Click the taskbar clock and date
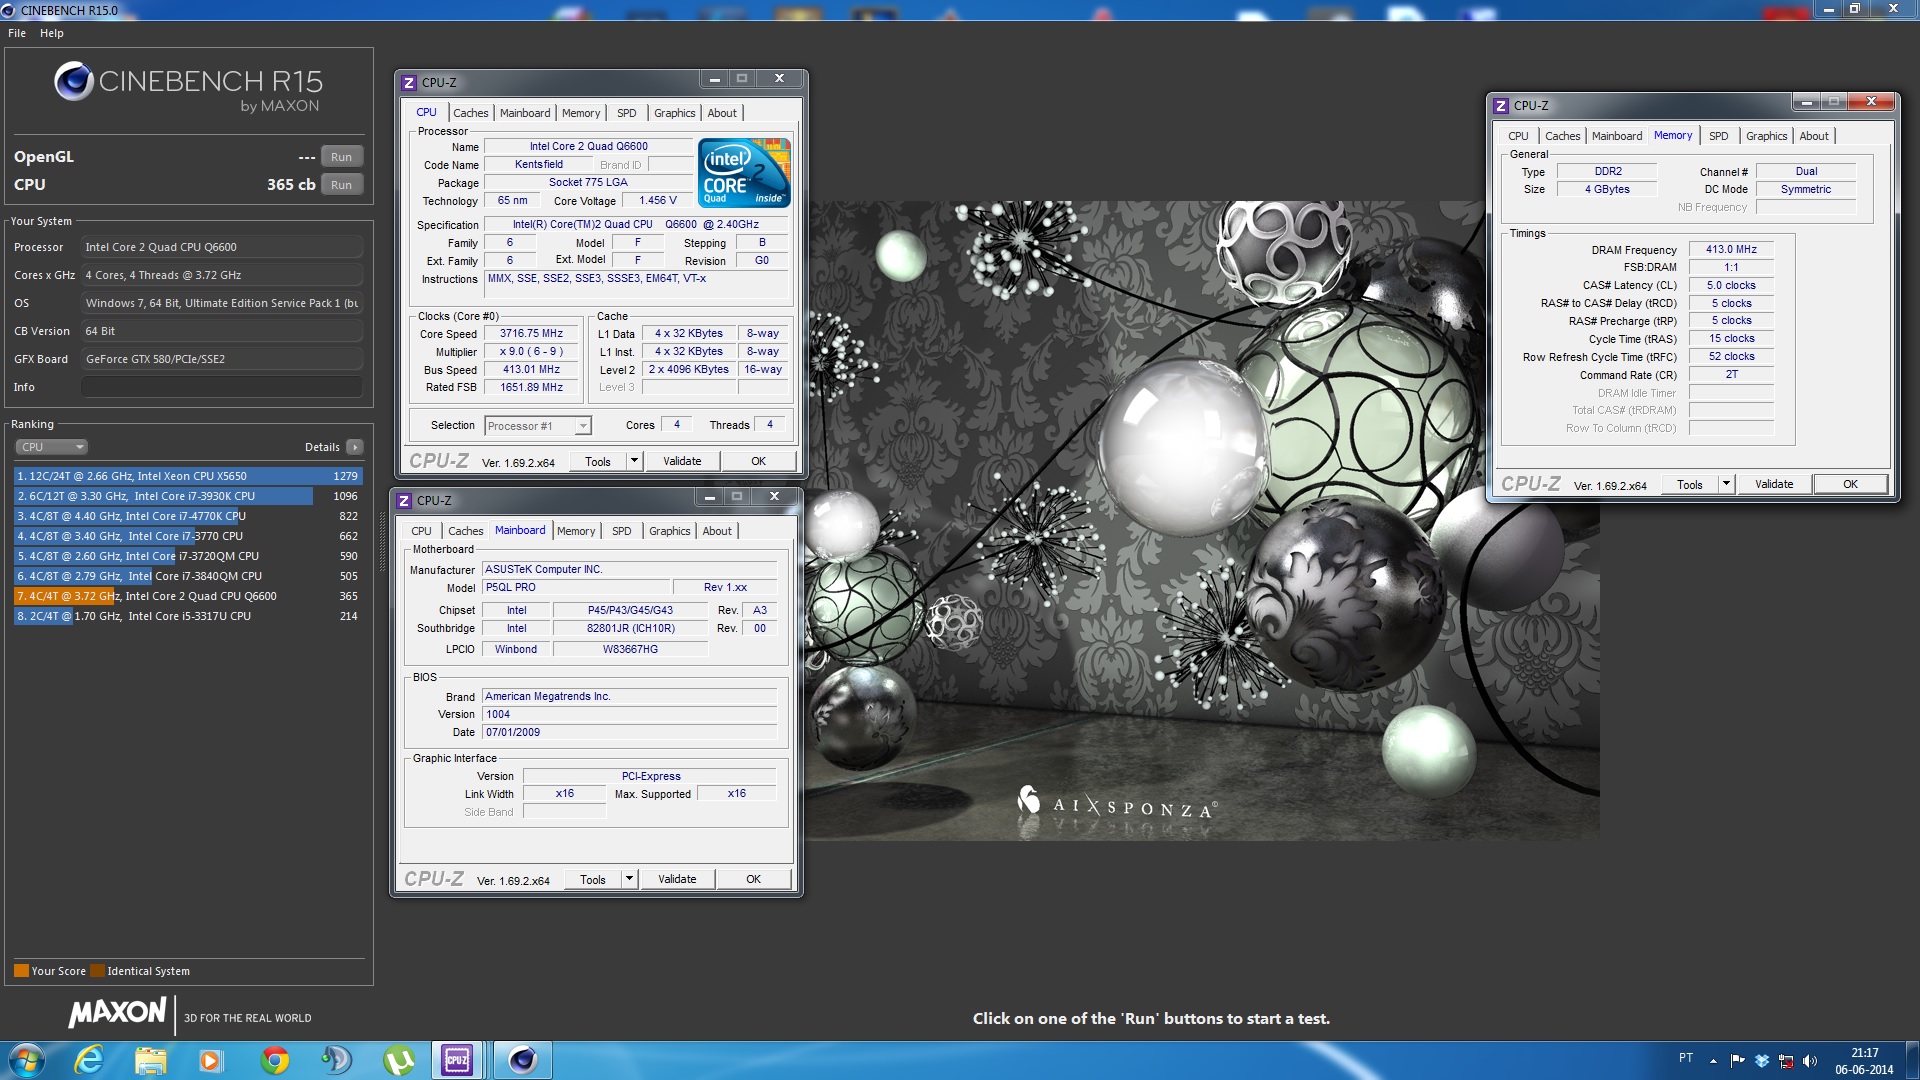 click(1864, 1060)
